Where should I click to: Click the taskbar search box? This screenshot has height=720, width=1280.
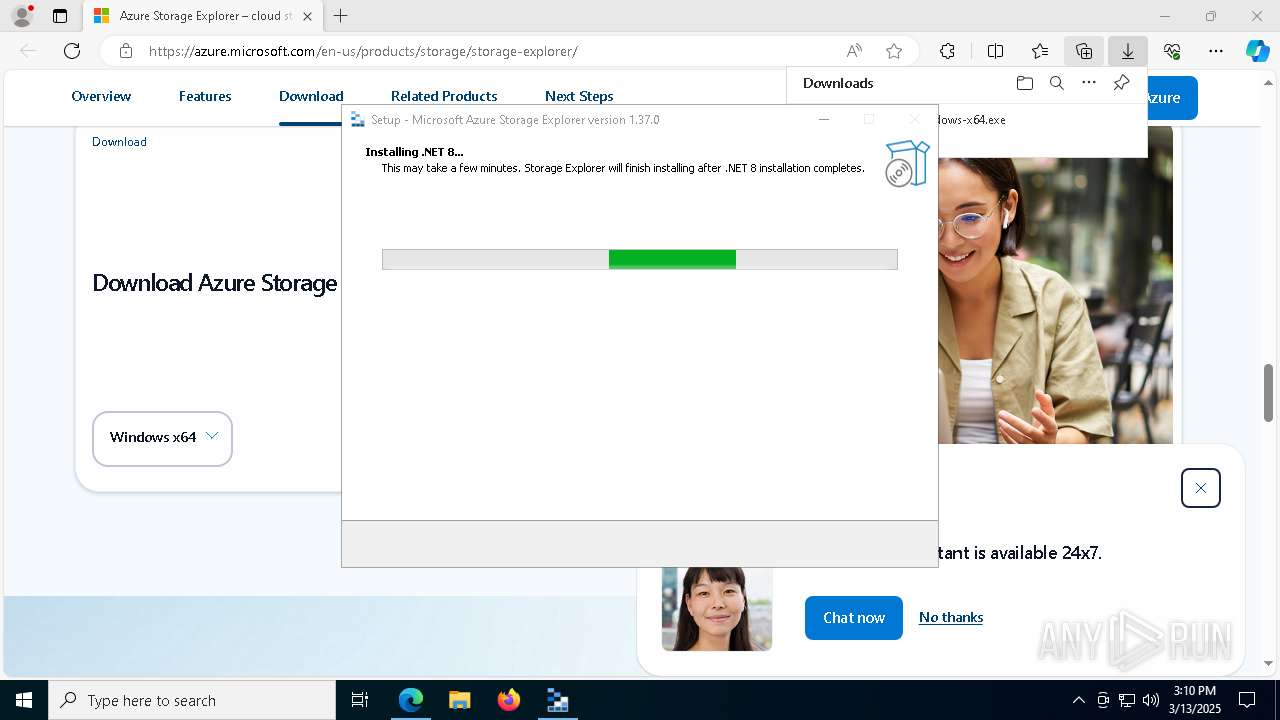[x=192, y=700]
